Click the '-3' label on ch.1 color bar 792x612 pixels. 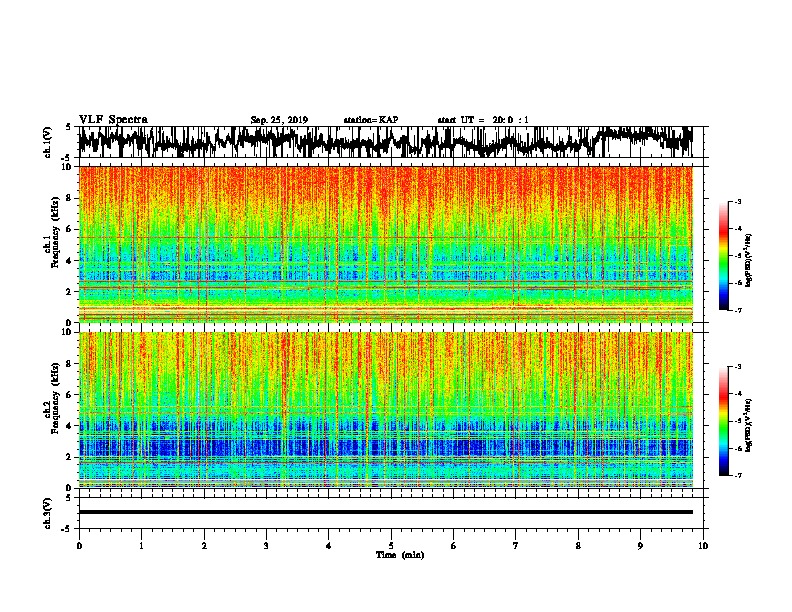click(x=737, y=201)
